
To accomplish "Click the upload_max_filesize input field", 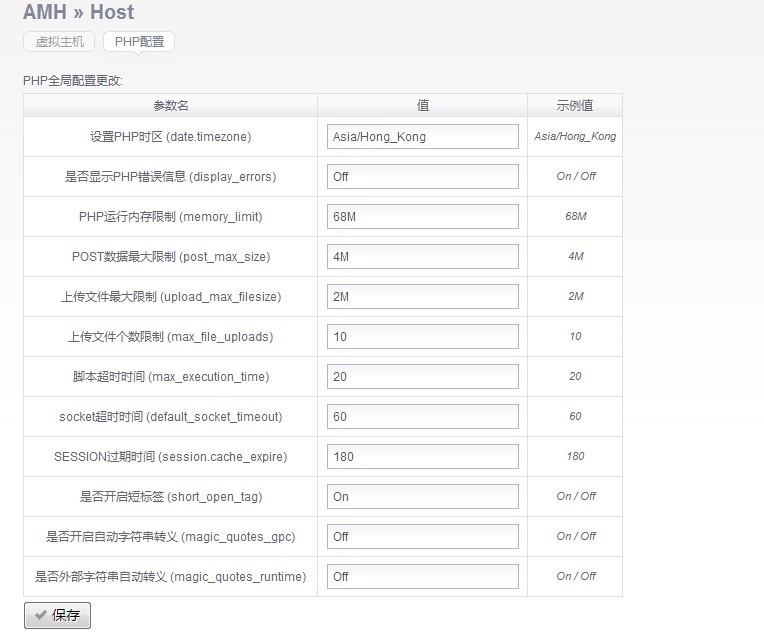I will point(422,297).
